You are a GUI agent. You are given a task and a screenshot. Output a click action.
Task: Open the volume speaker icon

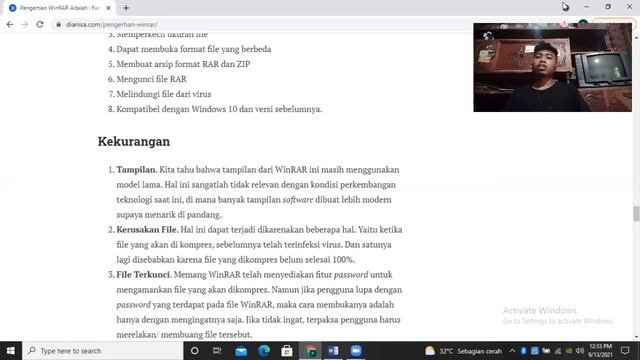click(x=580, y=351)
